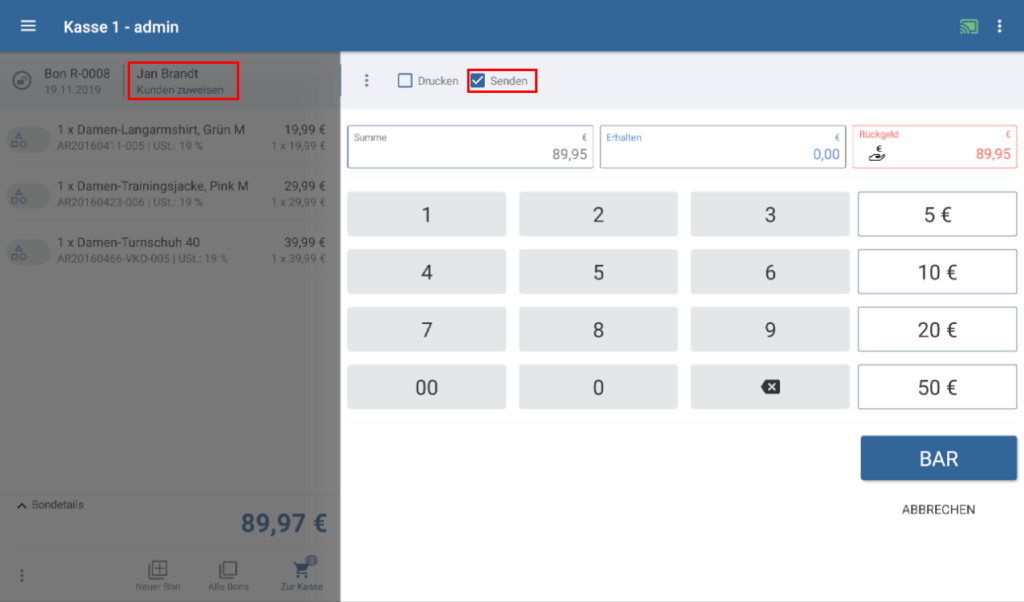Click the Erhalten amount field
The image size is (1024, 602).
point(723,147)
